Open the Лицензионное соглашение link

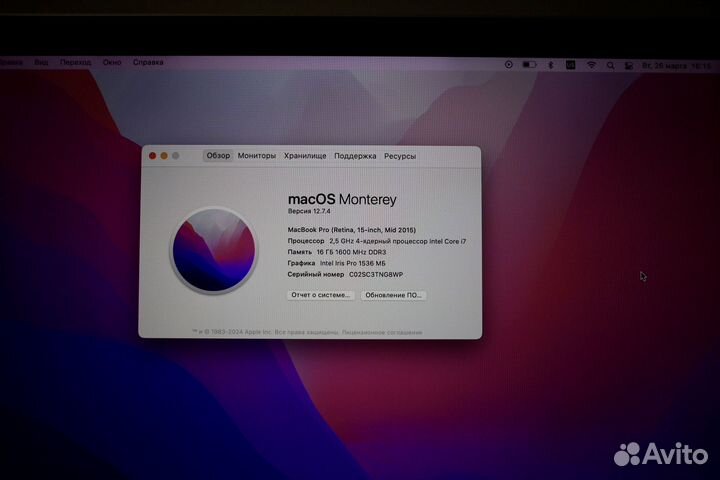click(x=382, y=332)
